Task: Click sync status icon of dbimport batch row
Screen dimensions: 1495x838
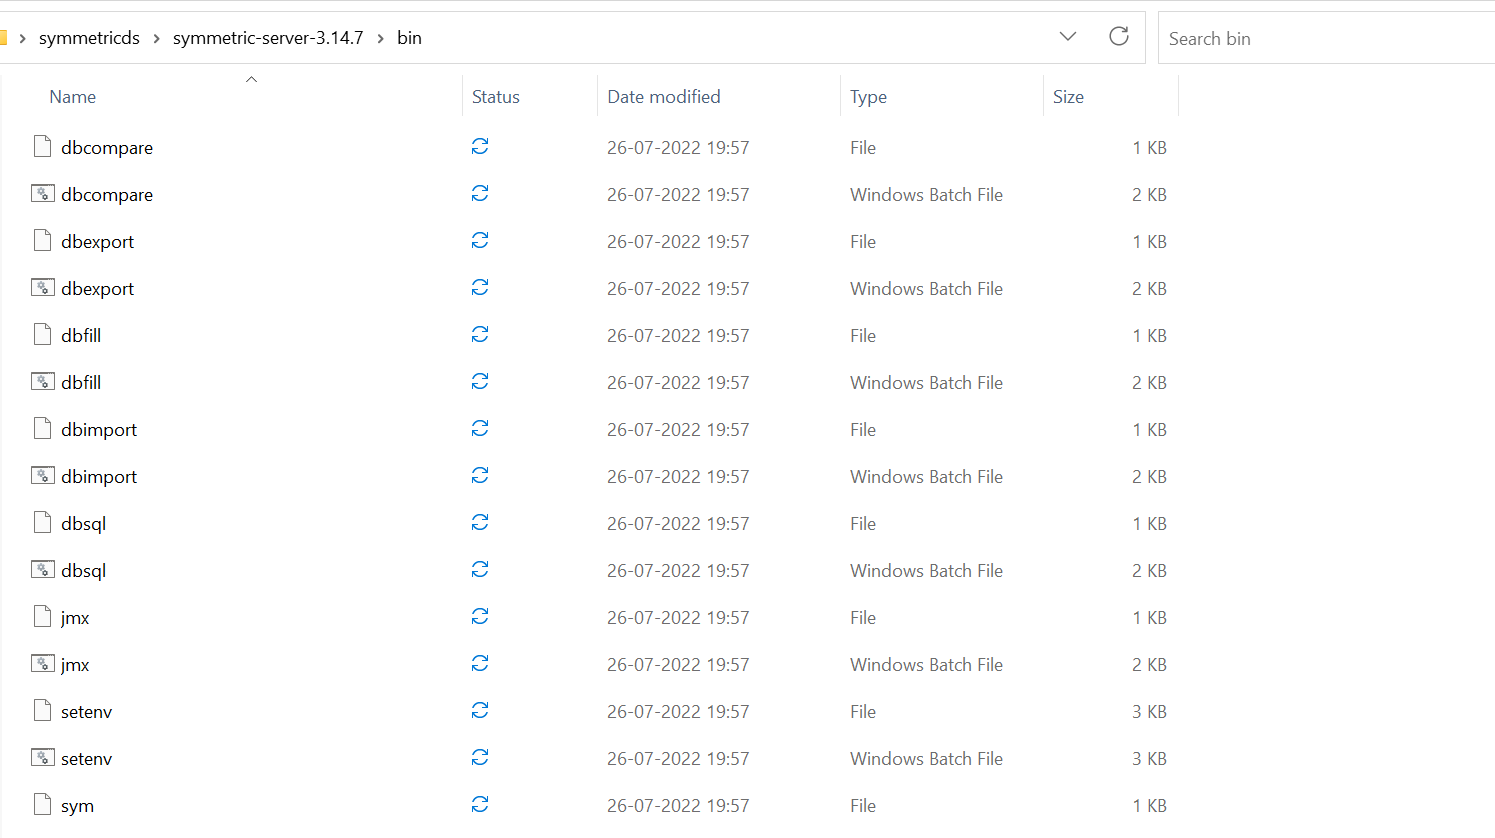Action: [x=480, y=476]
